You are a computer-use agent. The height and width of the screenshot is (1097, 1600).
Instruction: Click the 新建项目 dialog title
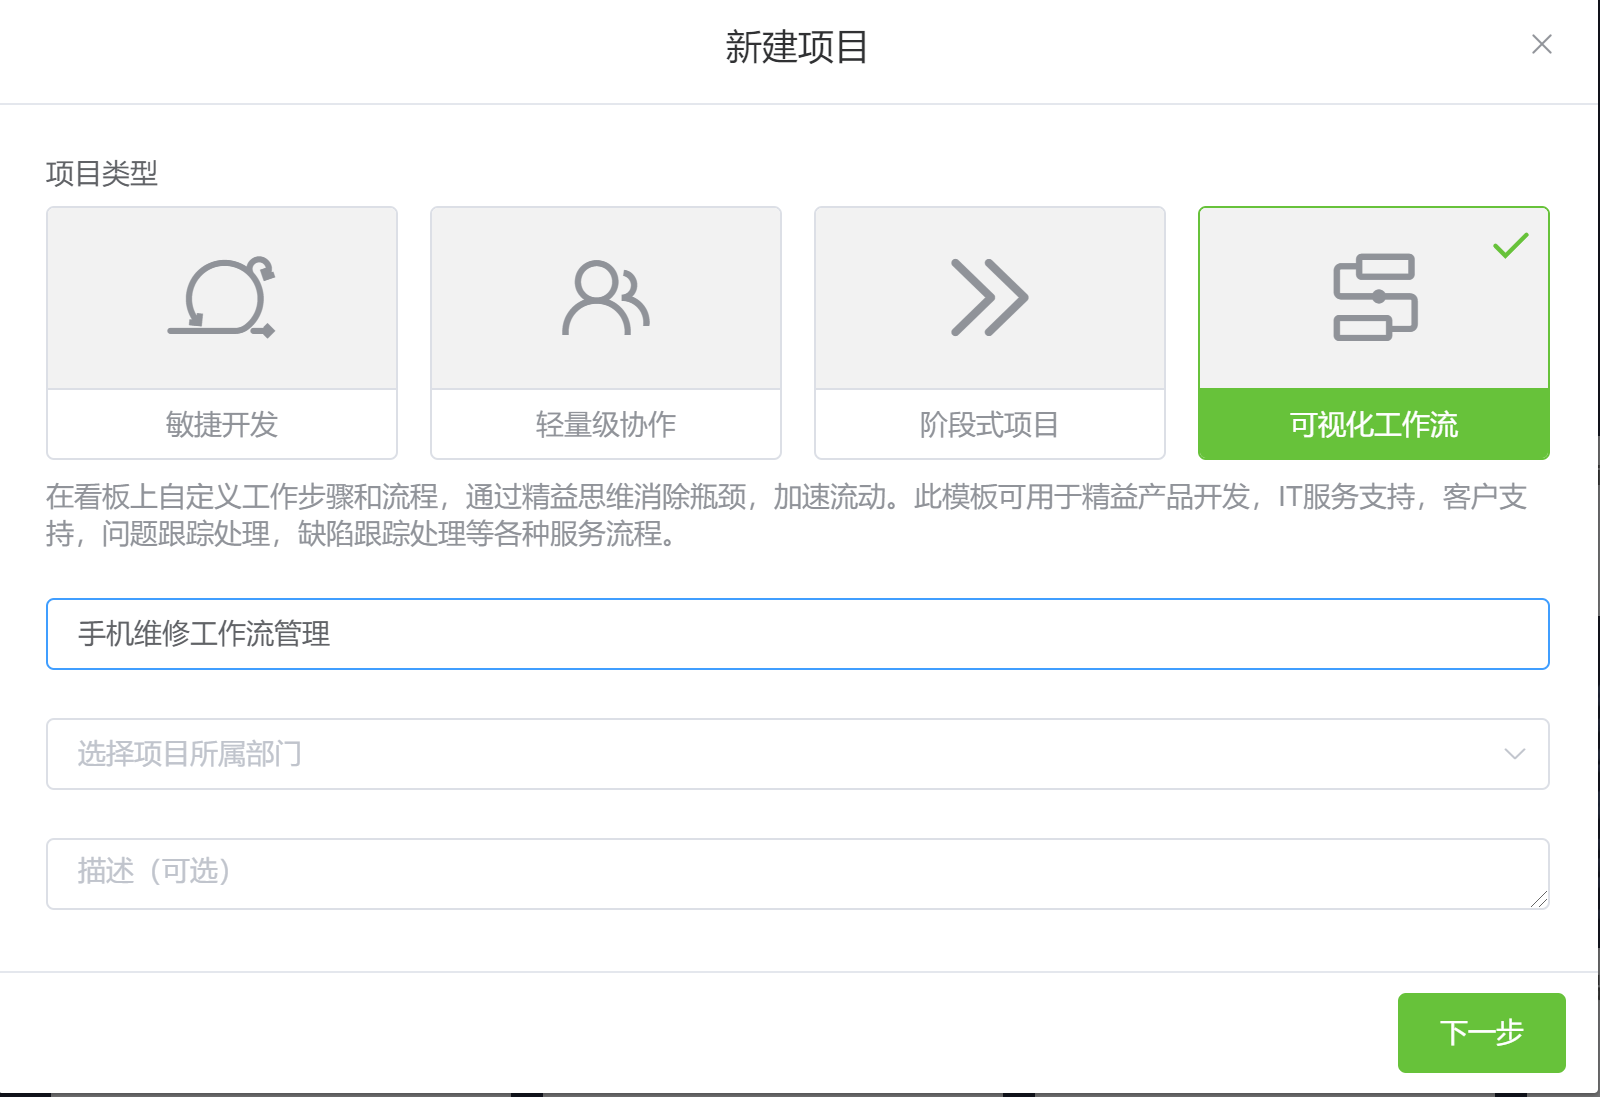coord(796,47)
